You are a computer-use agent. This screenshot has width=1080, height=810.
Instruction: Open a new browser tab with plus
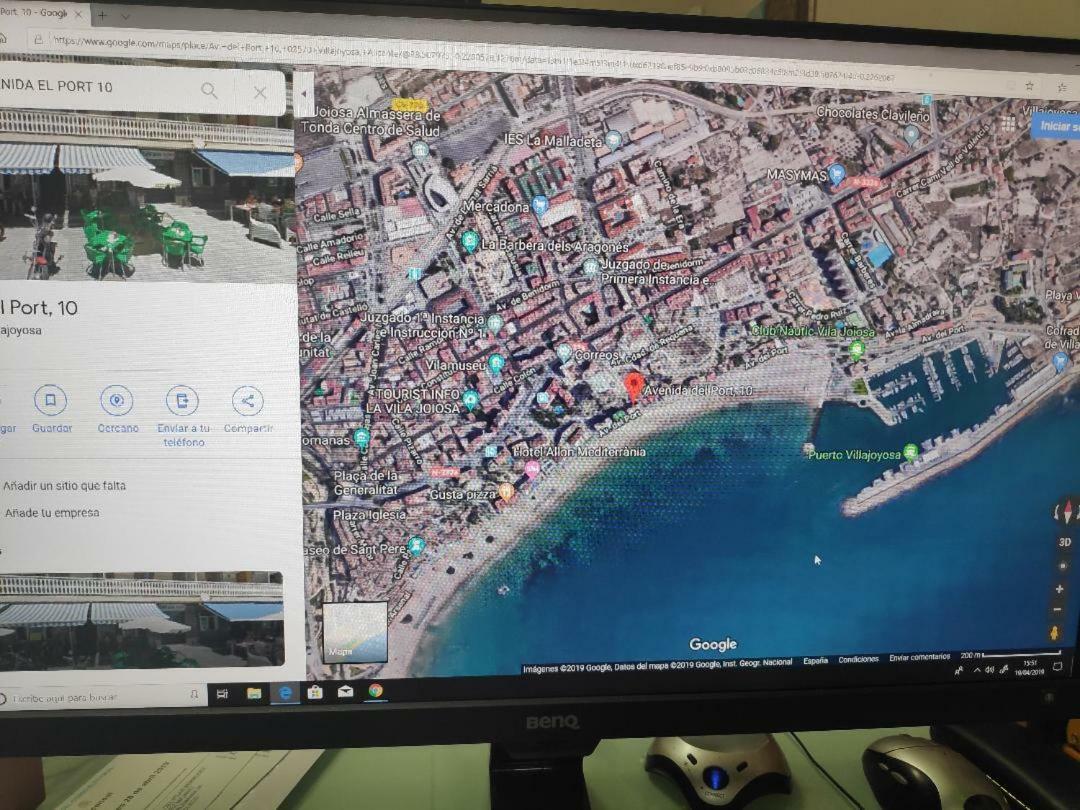point(103,14)
